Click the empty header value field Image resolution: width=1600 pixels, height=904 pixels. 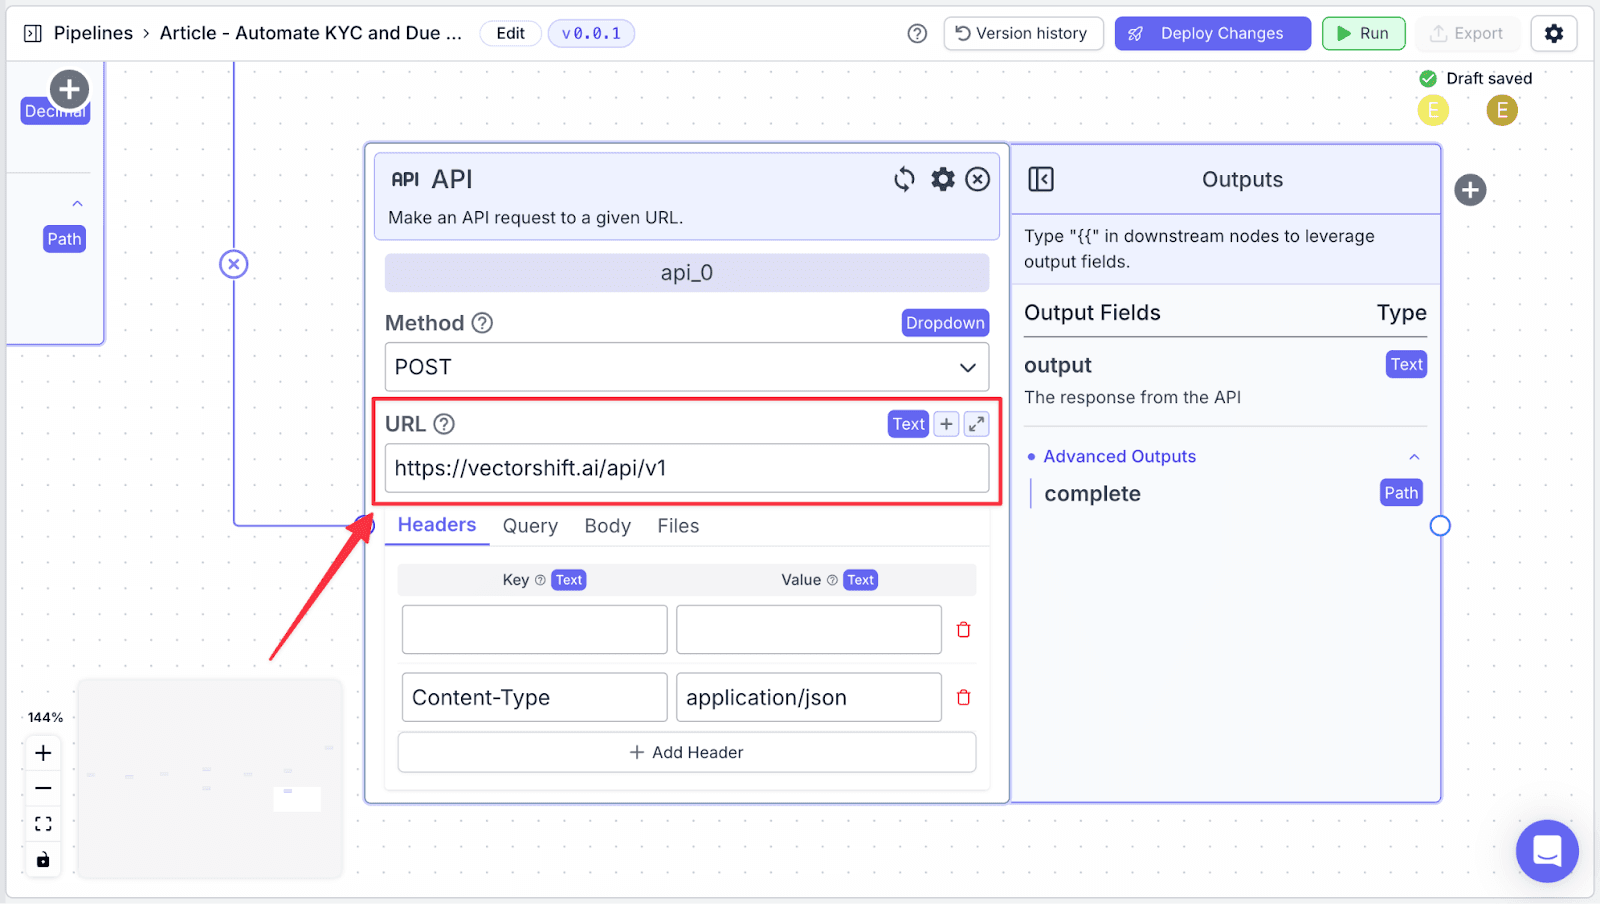tap(809, 630)
